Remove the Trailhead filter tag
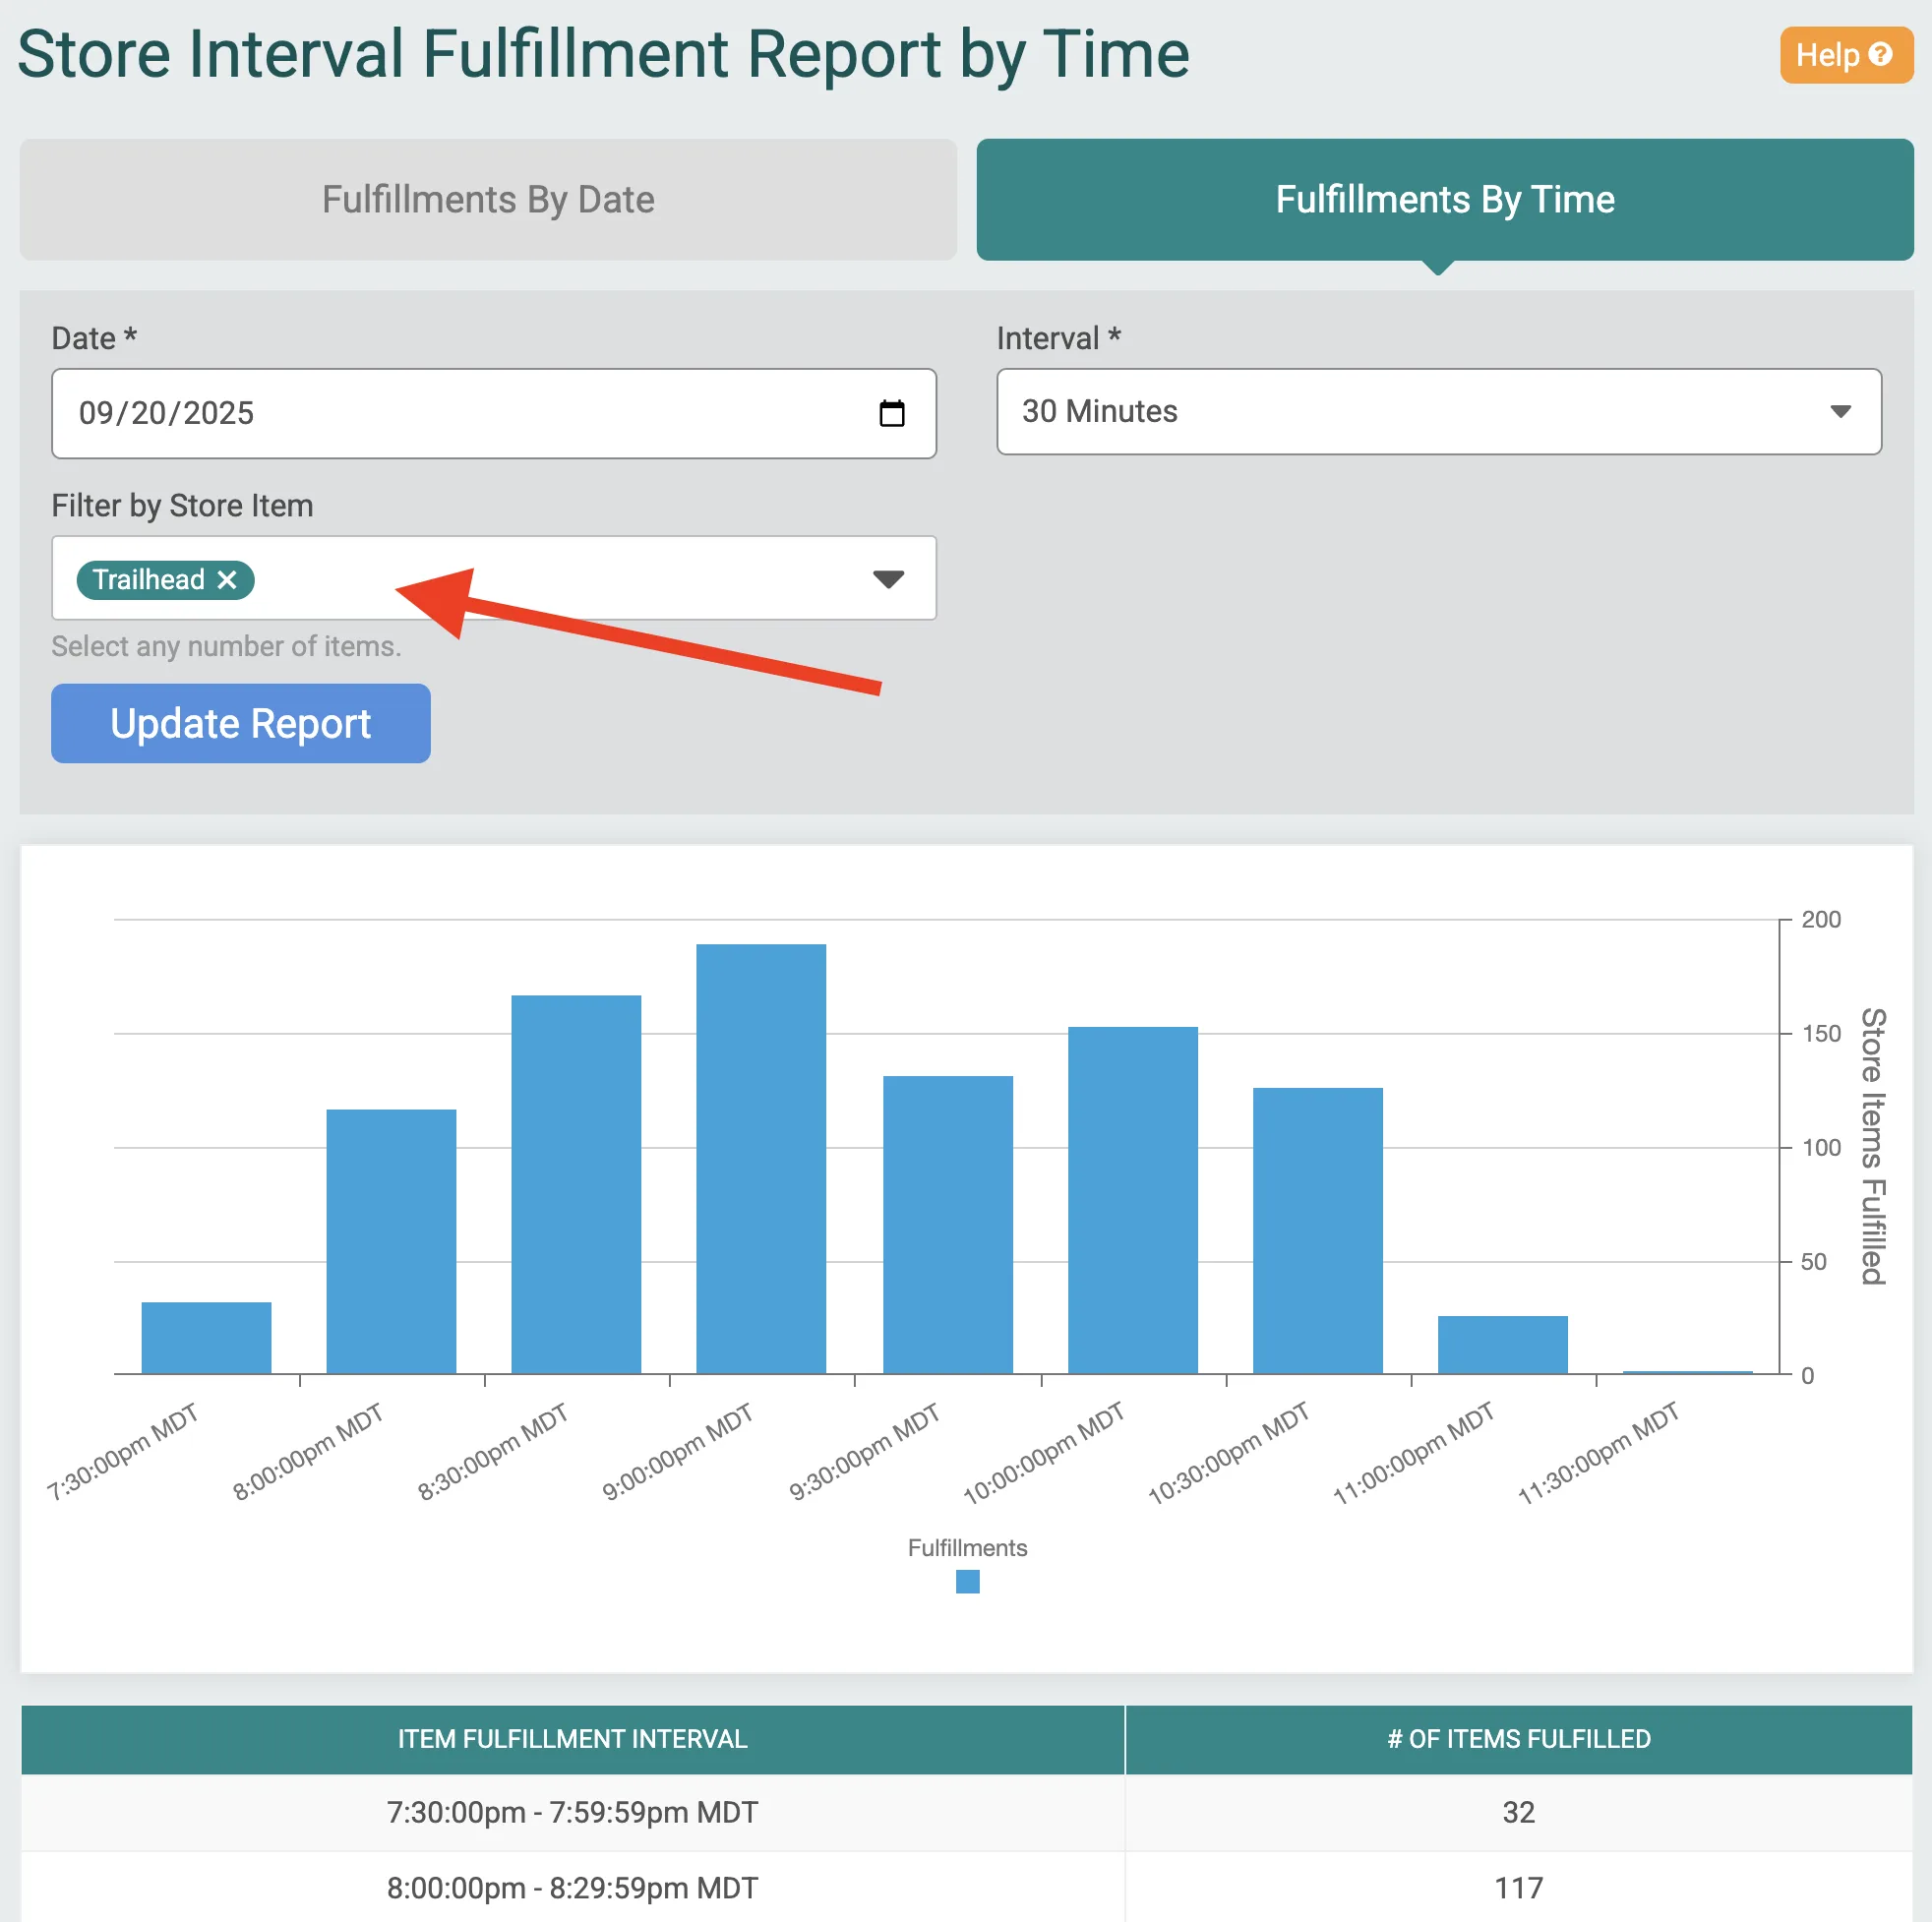Viewport: 1932px width, 1922px height. pyautogui.click(x=227, y=580)
